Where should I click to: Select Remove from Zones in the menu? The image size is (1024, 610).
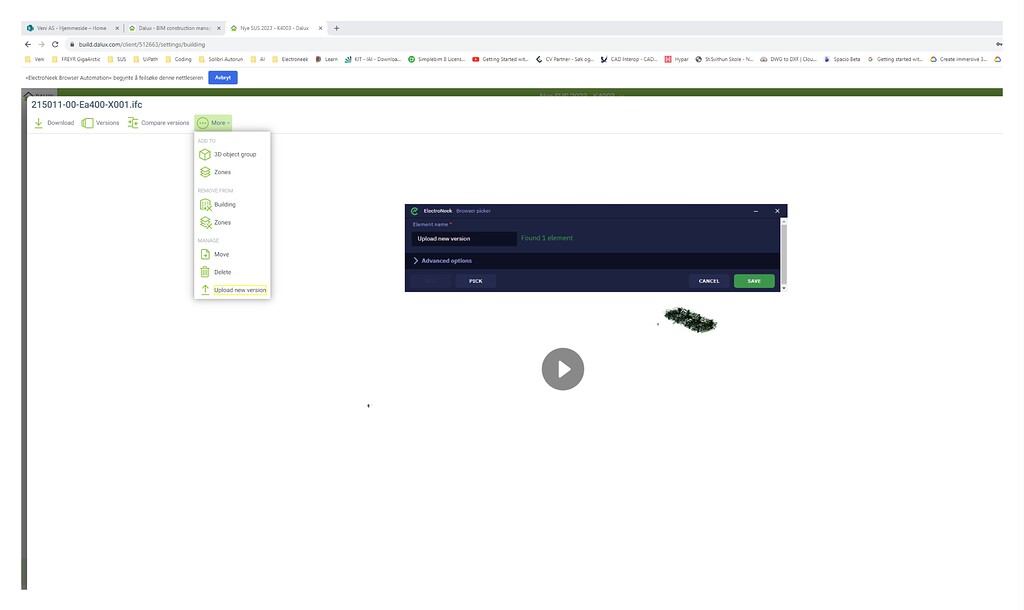pyautogui.click(x=222, y=222)
